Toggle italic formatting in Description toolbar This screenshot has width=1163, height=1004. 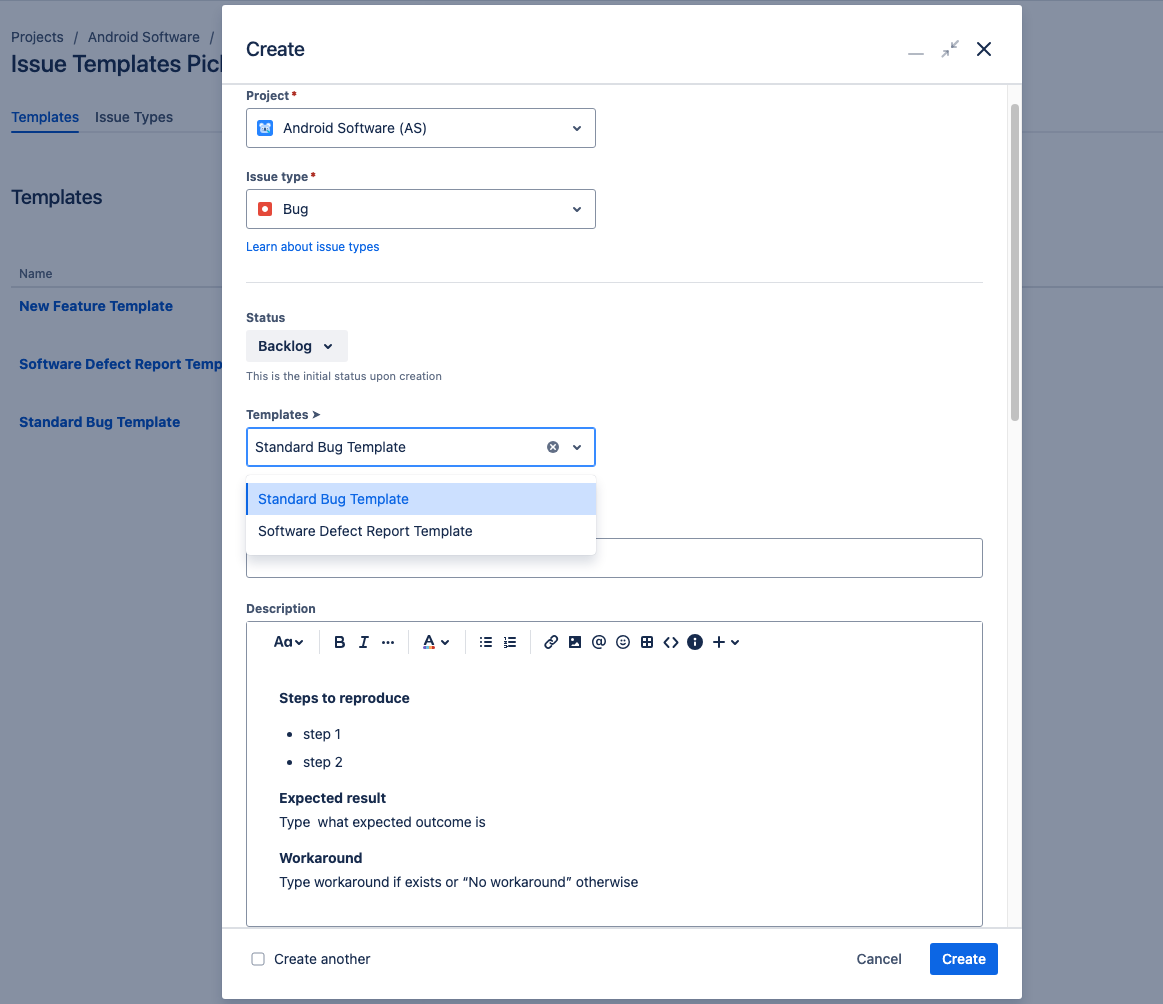click(x=363, y=642)
